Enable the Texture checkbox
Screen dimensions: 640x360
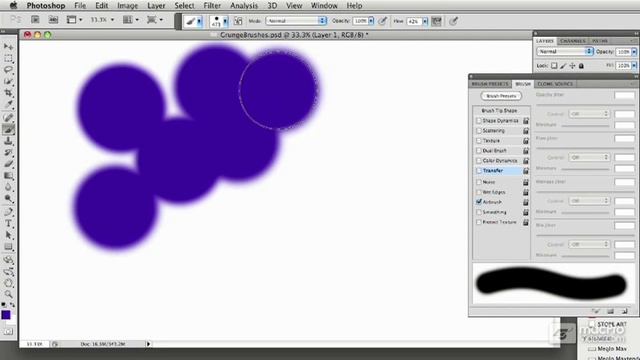point(479,140)
